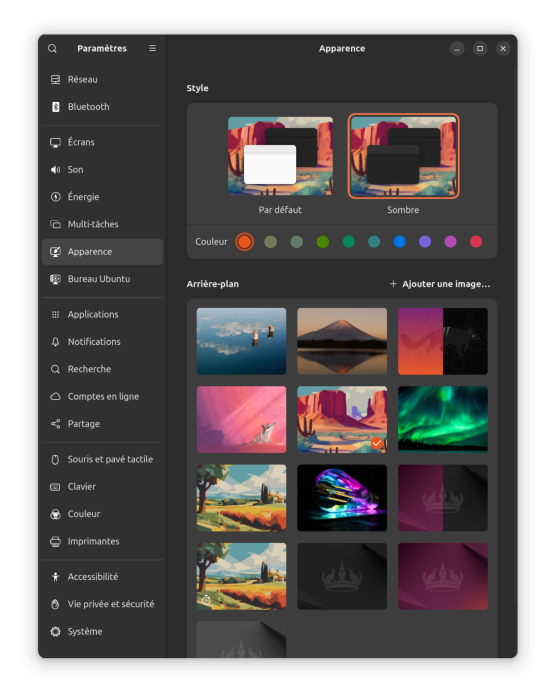Choose the sage accent color

296,242
